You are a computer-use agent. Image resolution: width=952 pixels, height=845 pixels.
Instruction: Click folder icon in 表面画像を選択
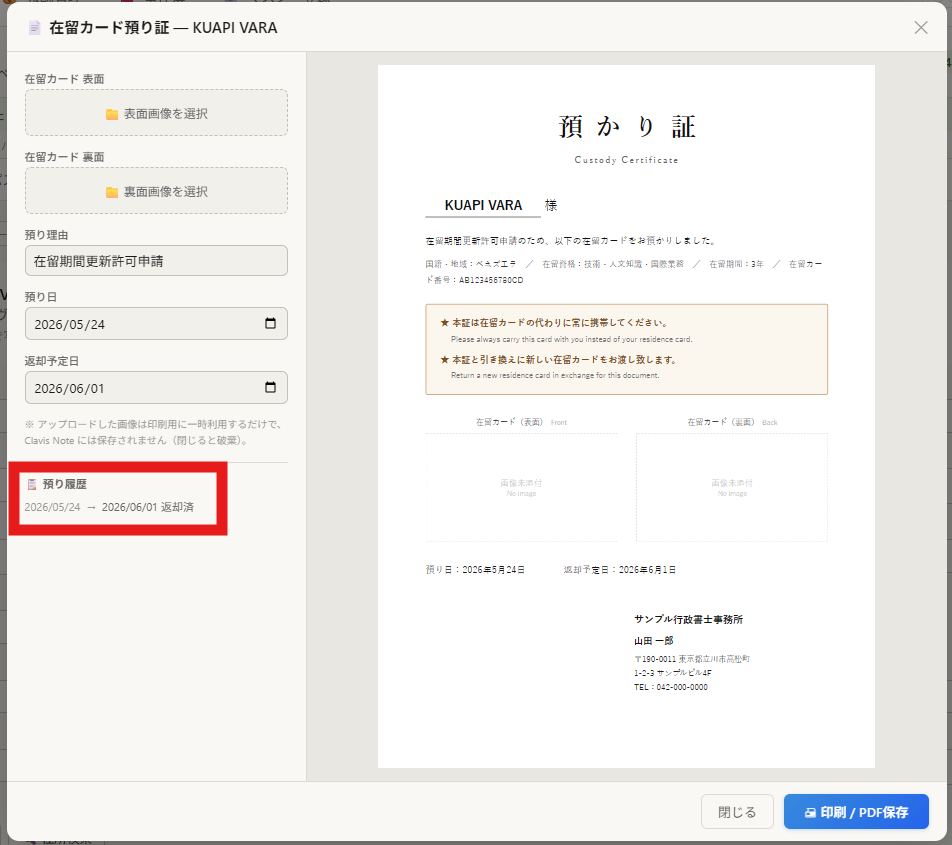coord(112,114)
